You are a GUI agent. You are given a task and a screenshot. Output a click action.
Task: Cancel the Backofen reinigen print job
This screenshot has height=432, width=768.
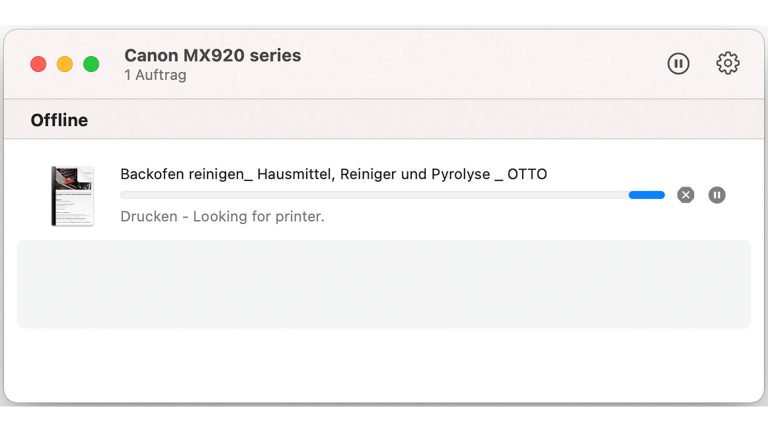(x=685, y=195)
